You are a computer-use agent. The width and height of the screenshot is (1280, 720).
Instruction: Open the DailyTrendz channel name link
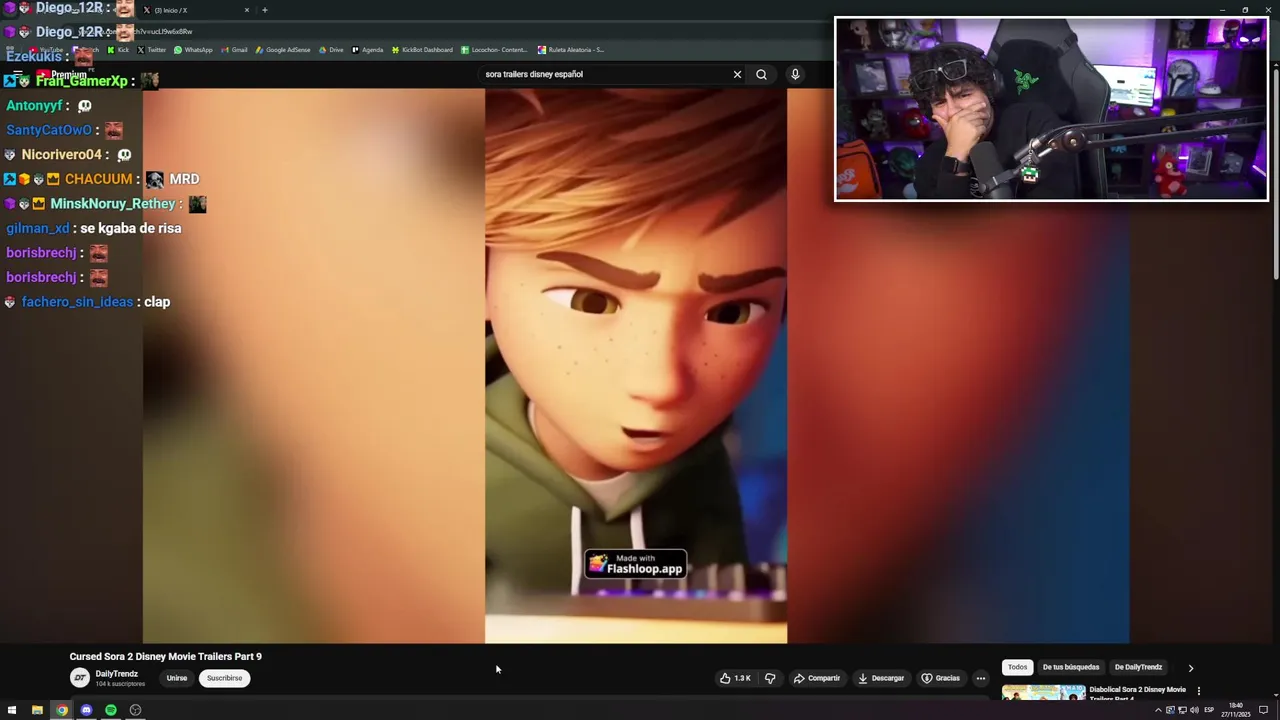point(117,674)
